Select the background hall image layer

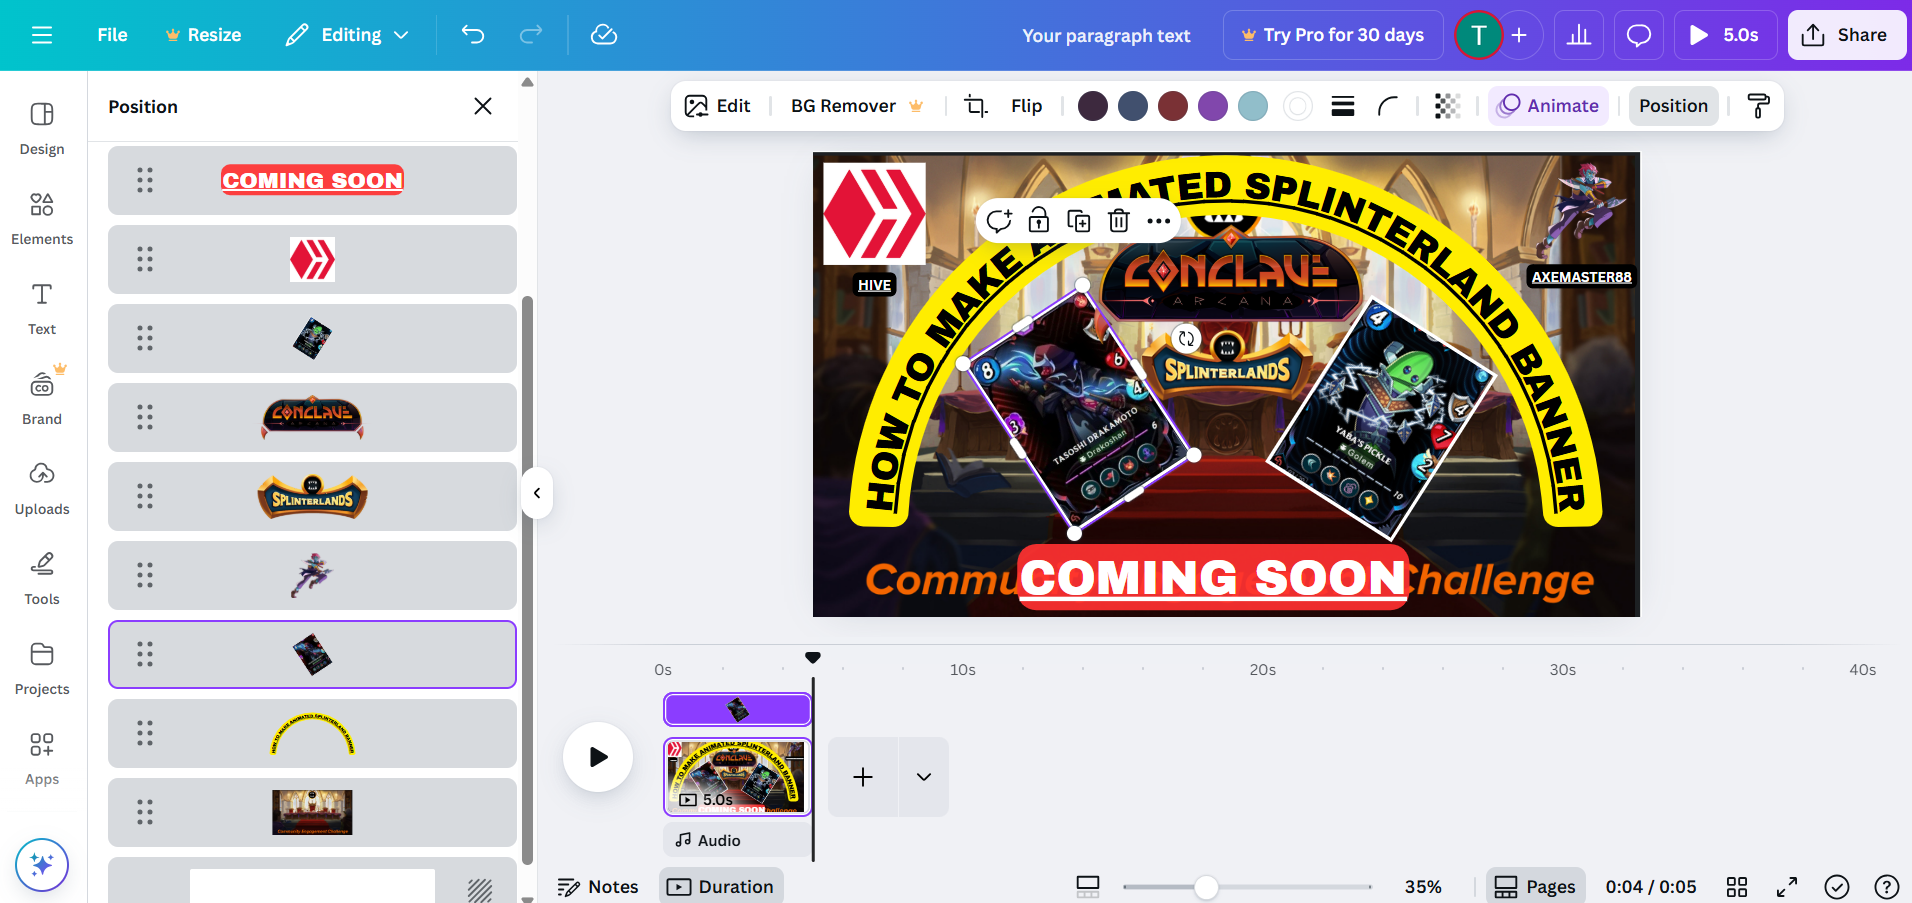[312, 812]
